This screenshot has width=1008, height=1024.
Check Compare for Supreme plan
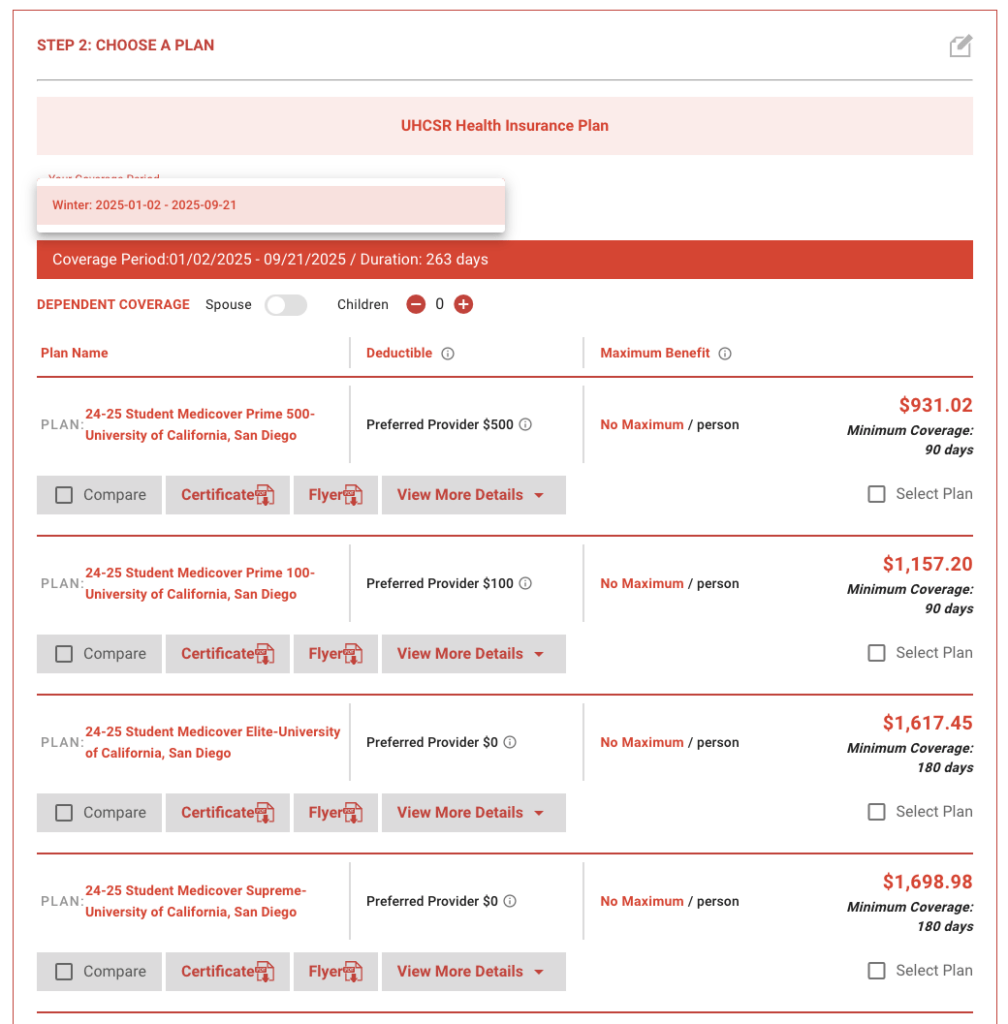click(64, 971)
